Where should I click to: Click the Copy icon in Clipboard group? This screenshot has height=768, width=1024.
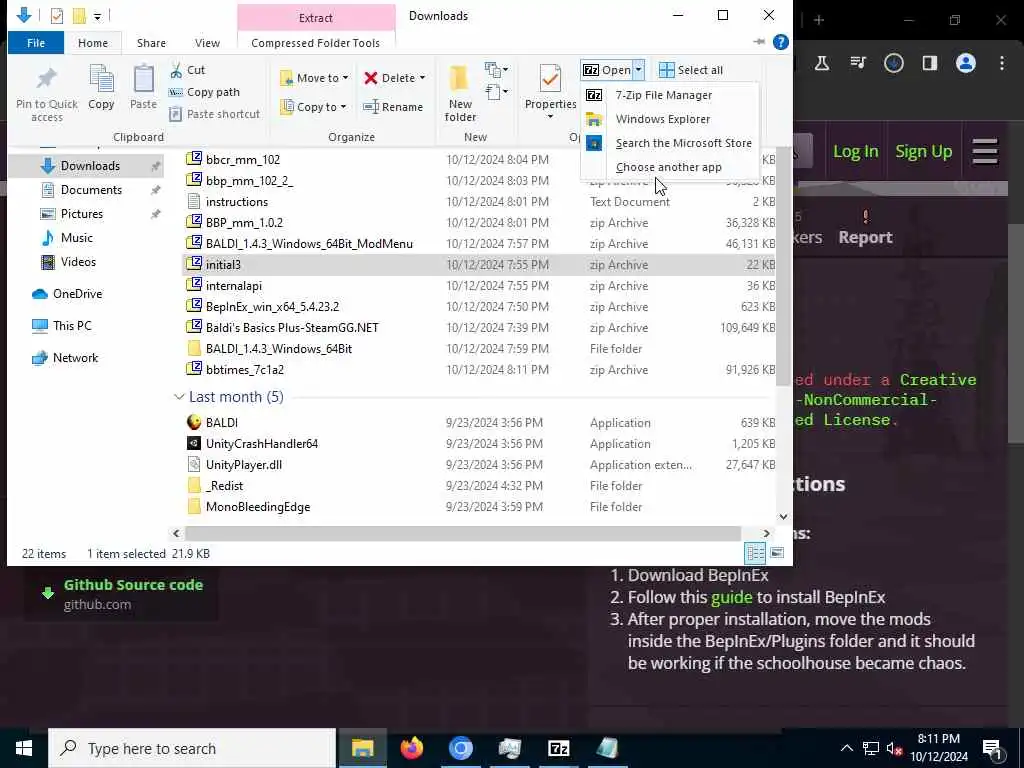pos(101,80)
